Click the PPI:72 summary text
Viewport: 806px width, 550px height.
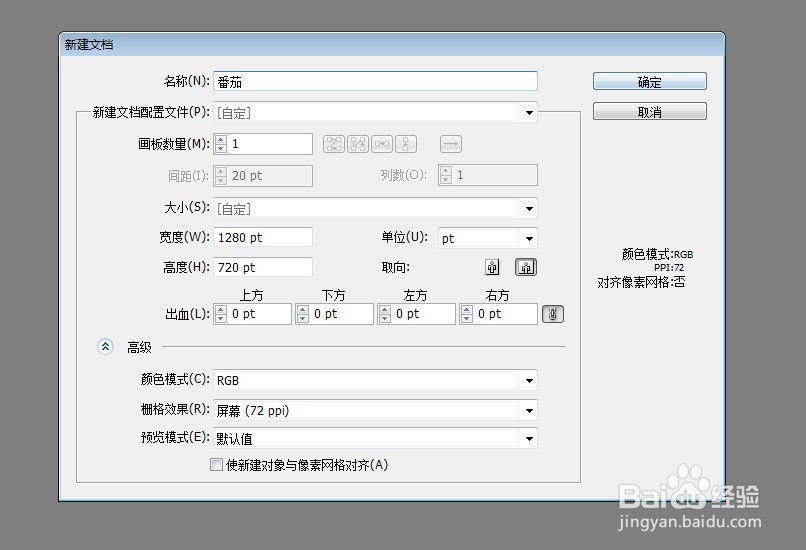[x=669, y=268]
